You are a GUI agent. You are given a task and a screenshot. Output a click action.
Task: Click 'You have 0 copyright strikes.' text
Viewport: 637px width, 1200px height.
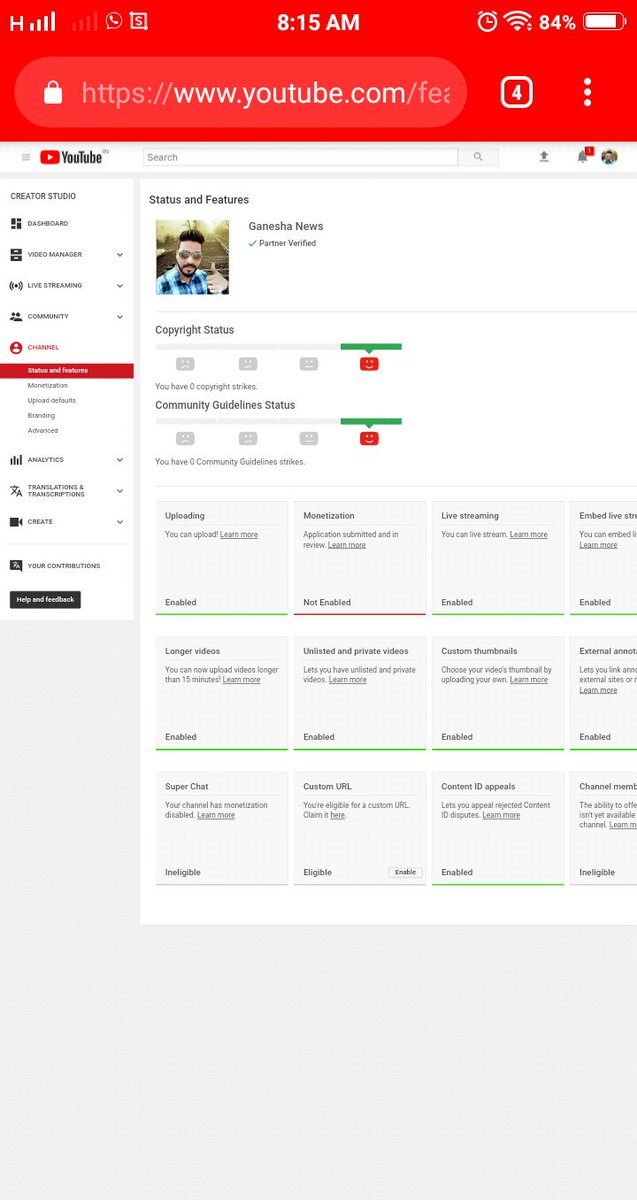206,386
